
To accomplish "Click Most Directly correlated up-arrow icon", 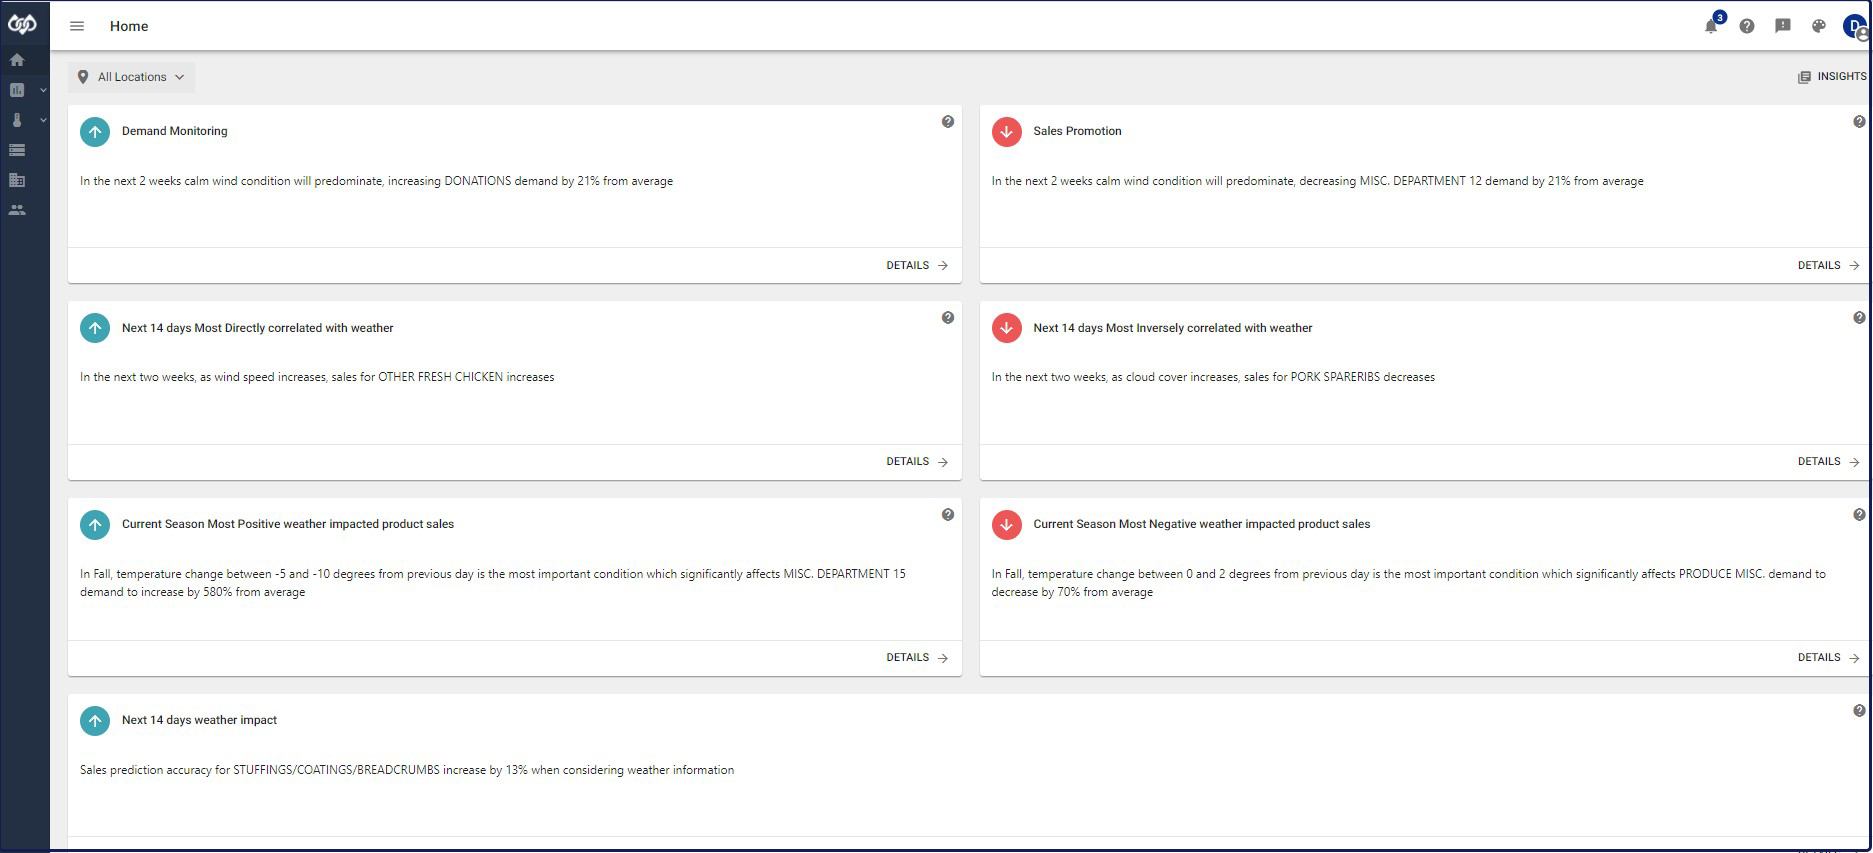I will pos(95,328).
